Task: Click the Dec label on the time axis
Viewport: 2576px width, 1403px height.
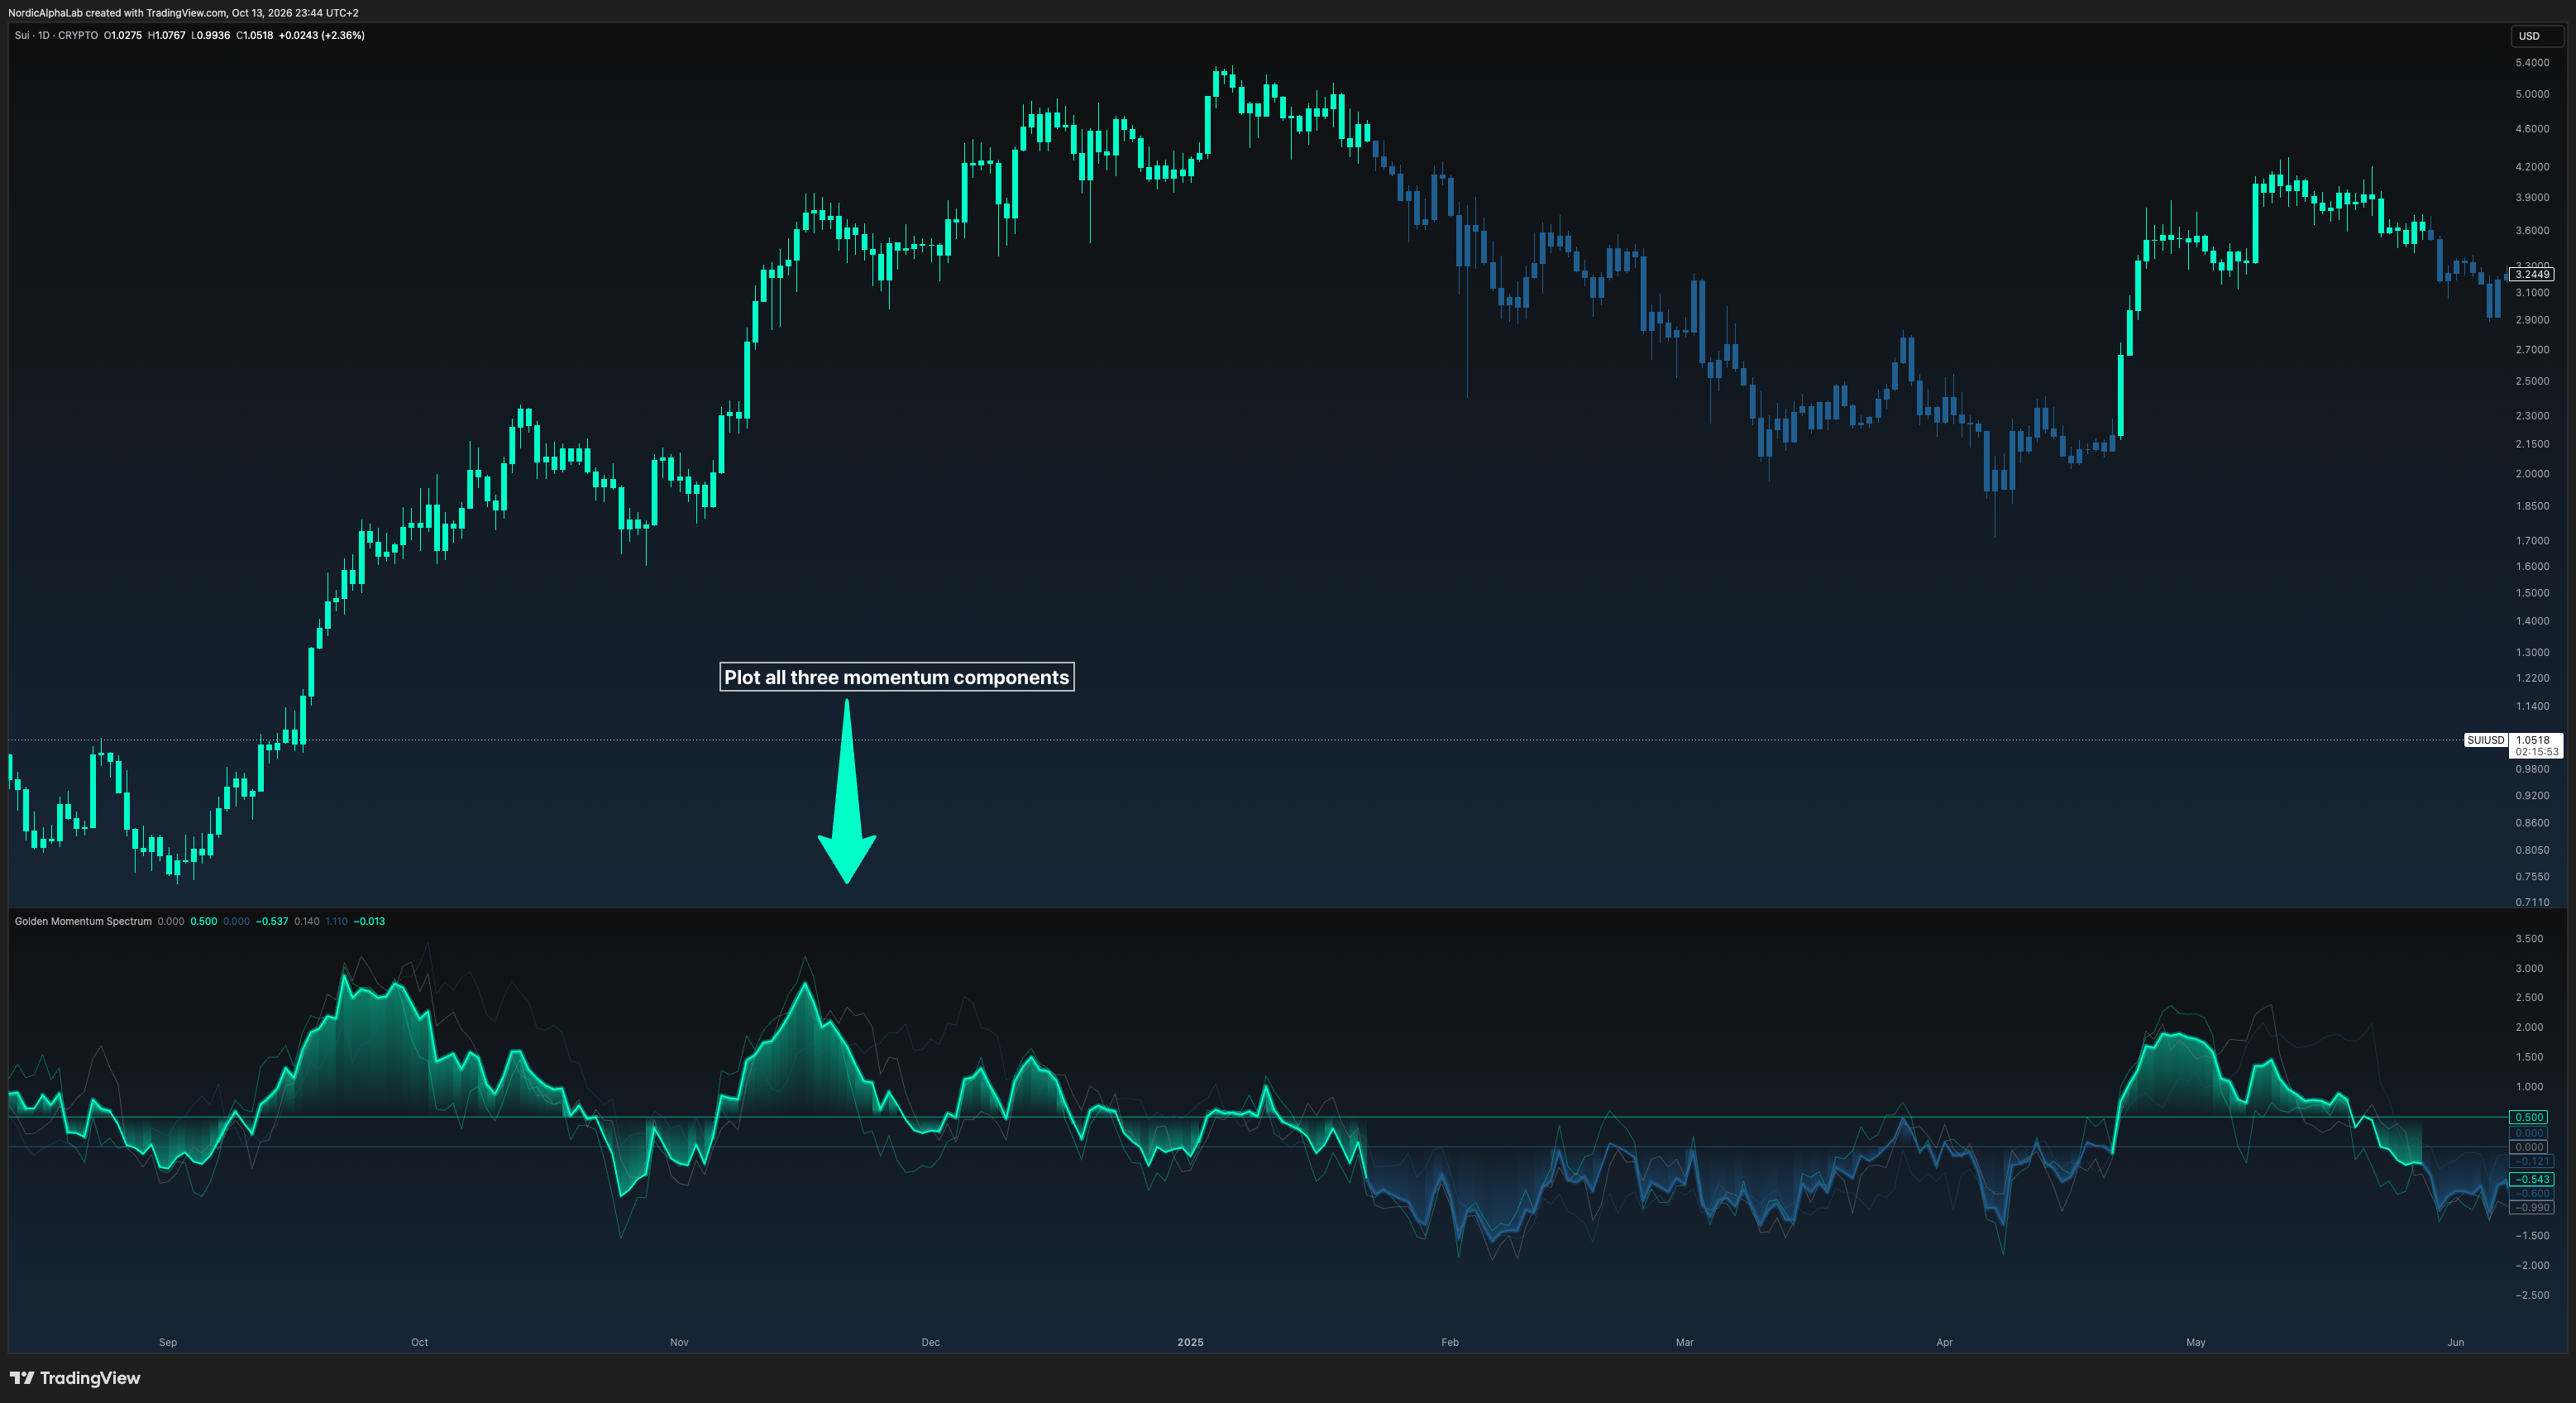Action: (x=930, y=1342)
